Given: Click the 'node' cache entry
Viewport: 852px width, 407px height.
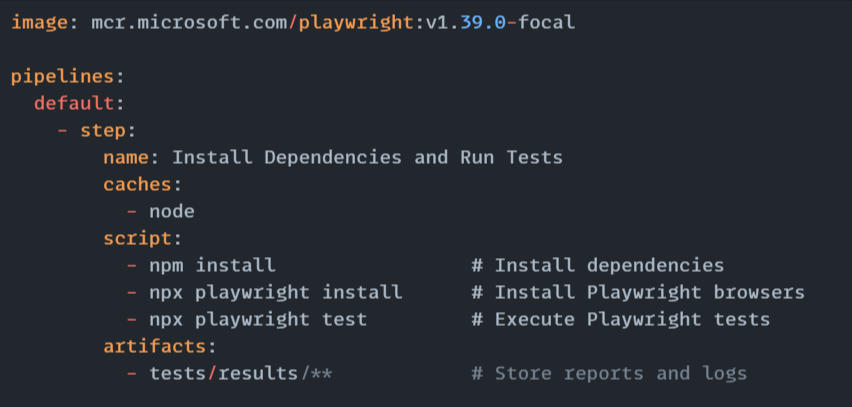Looking at the screenshot, I should coord(172,211).
